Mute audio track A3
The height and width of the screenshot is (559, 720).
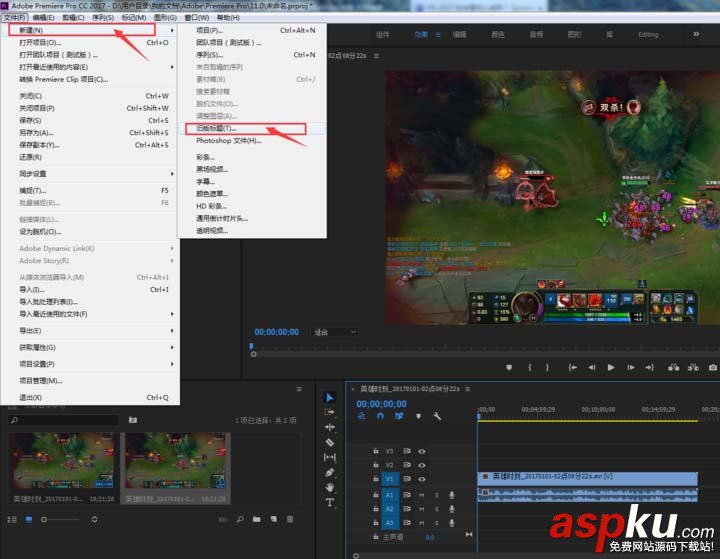pos(422,523)
